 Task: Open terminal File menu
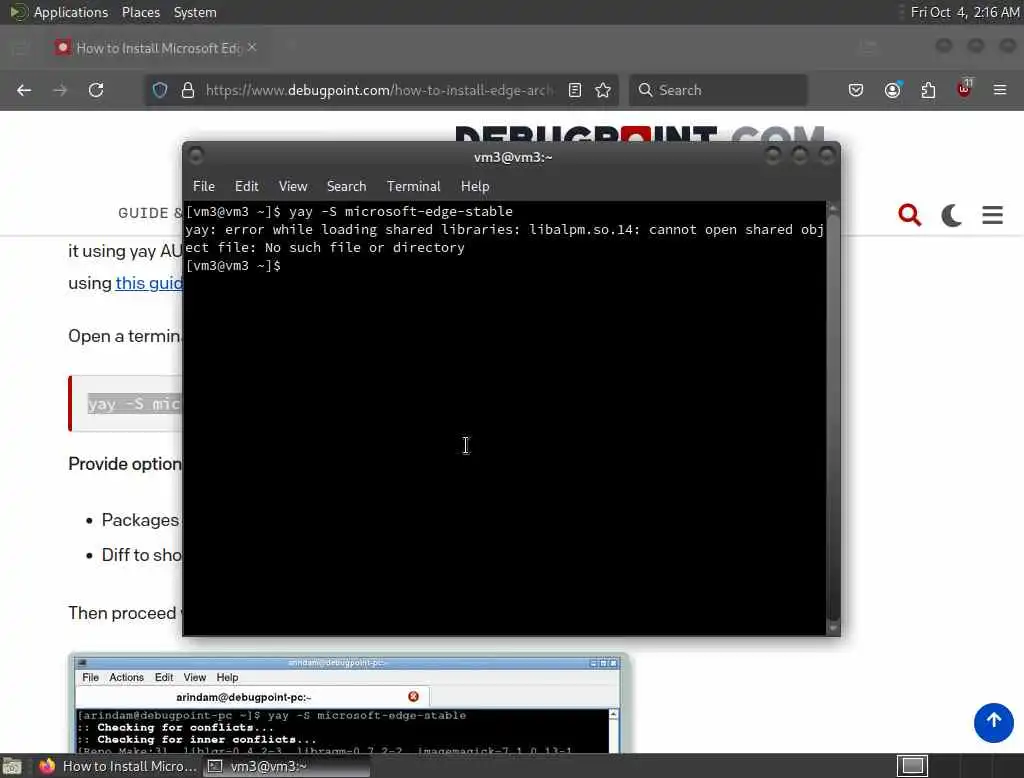pyautogui.click(x=204, y=186)
